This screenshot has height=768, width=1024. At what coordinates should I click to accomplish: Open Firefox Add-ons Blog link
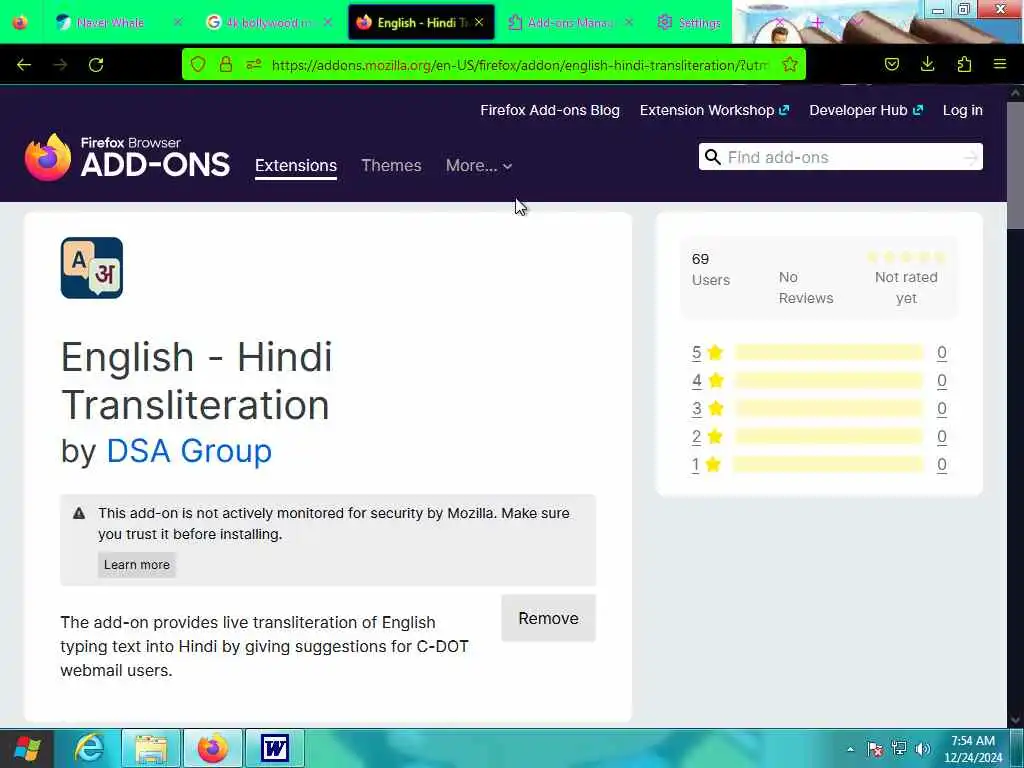click(550, 110)
